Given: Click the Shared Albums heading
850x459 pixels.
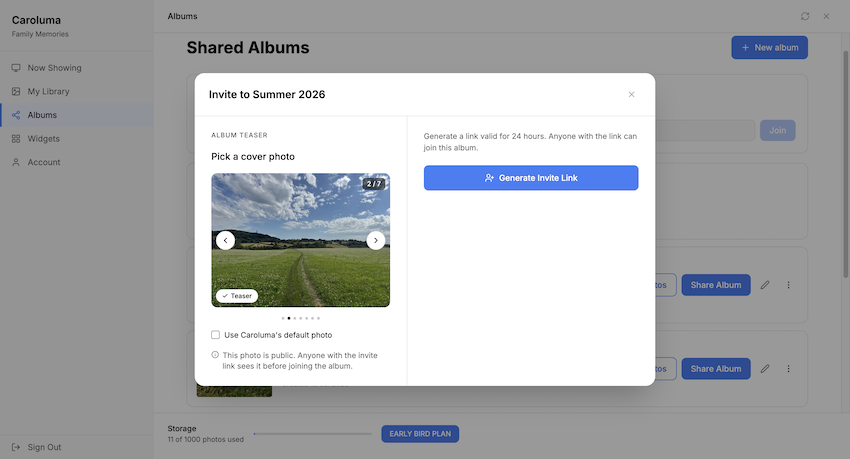Looking at the screenshot, I should 248,48.
